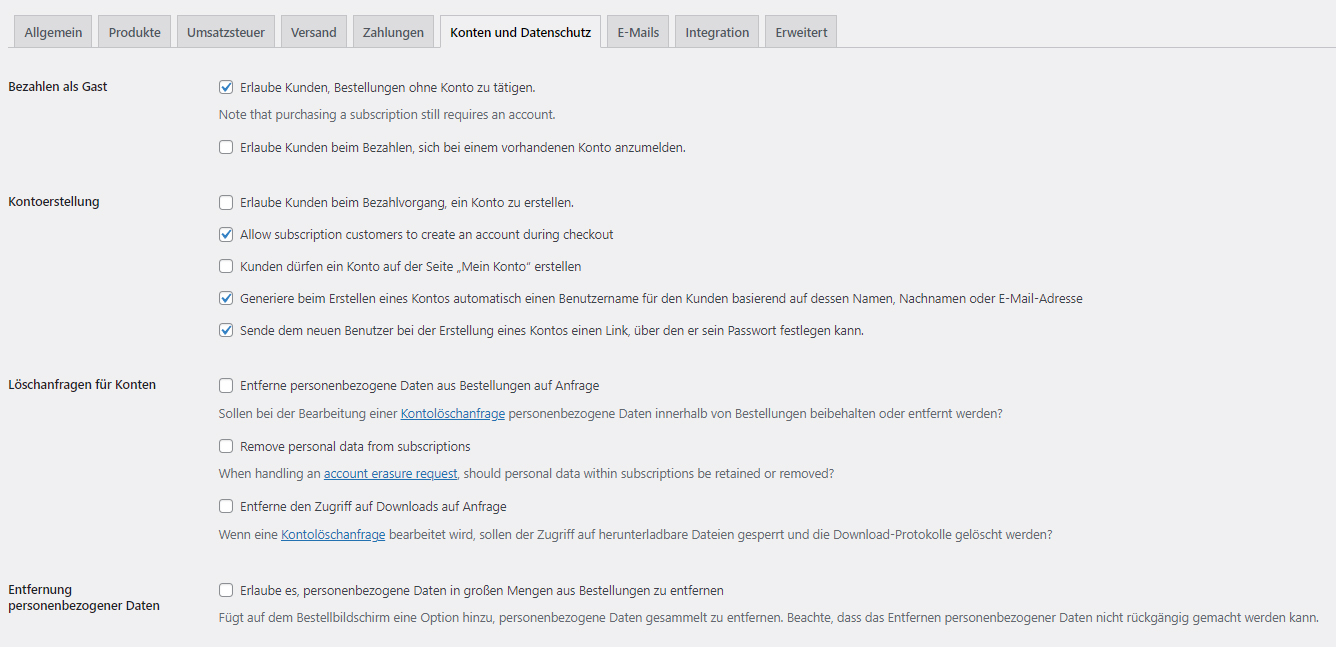Click the 'Bezahlen als Gast' heading
The width and height of the screenshot is (1336, 647).
58,87
